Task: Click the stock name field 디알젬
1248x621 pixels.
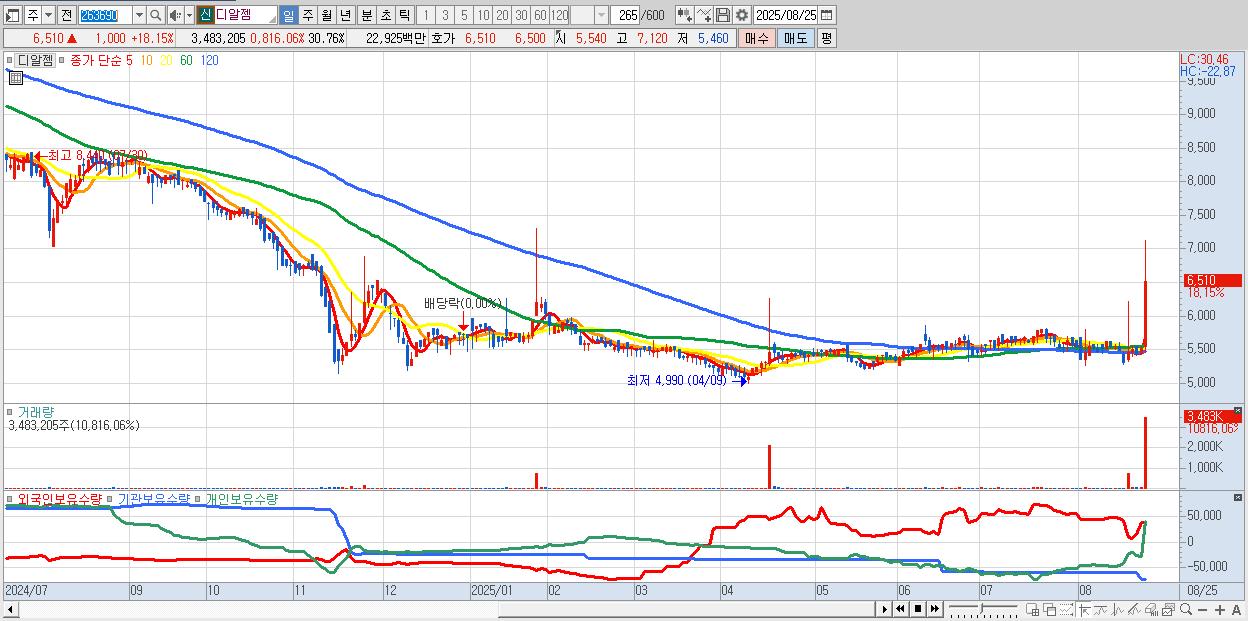Action: tap(245, 15)
